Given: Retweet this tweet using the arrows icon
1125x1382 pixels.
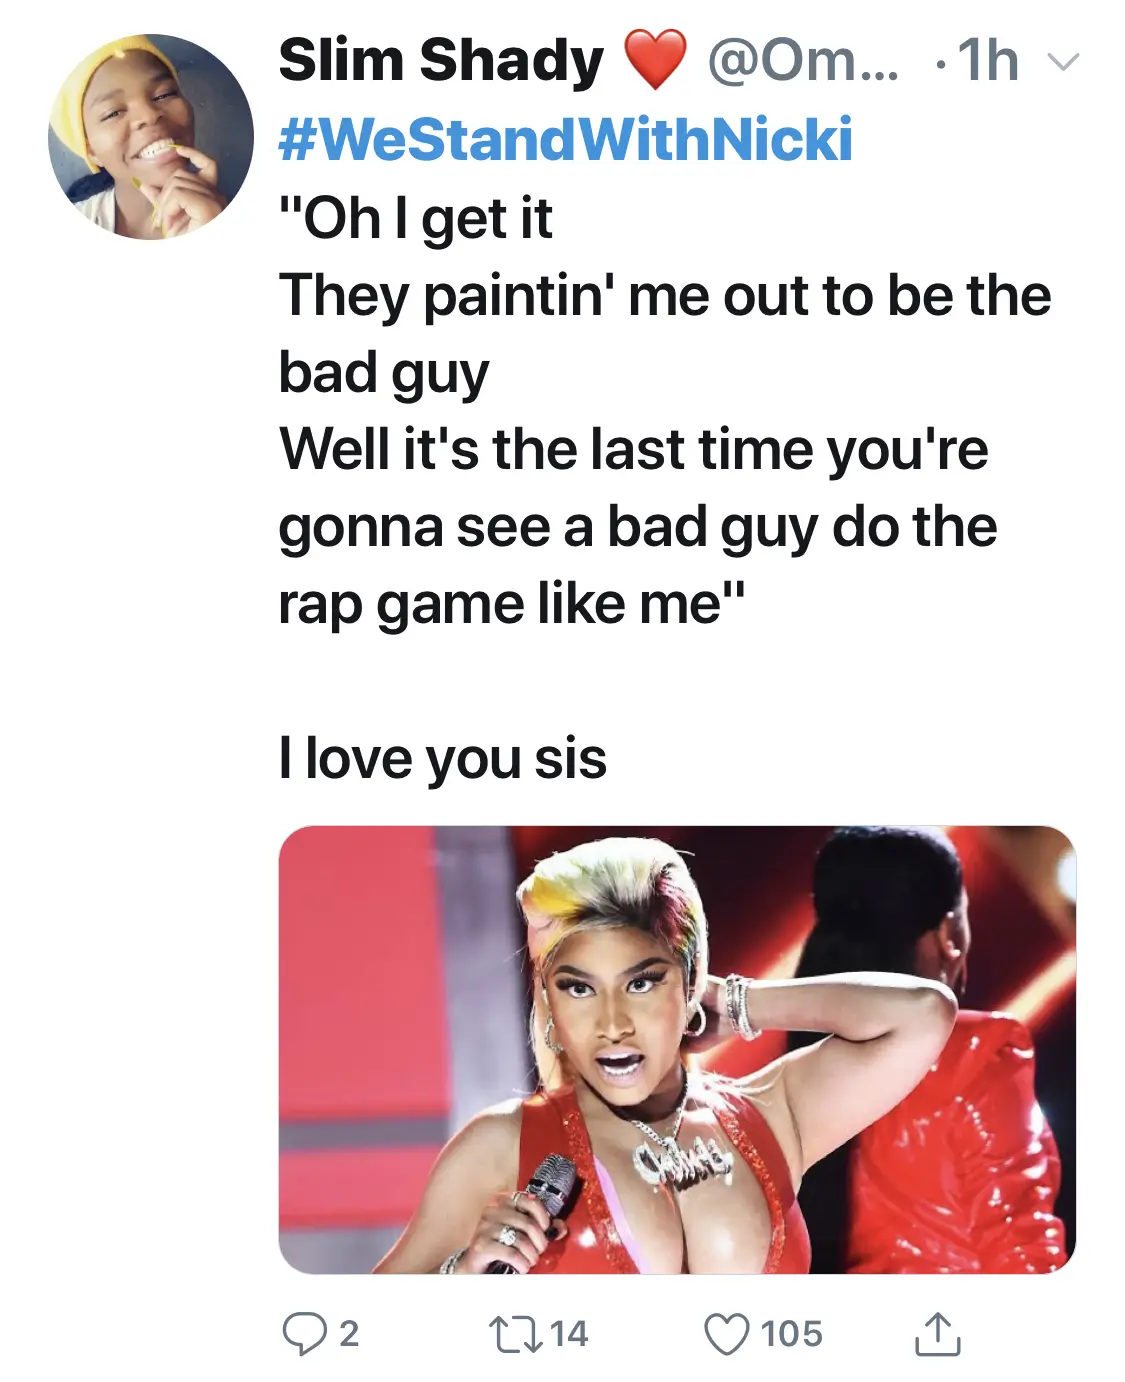Looking at the screenshot, I should point(513,1333).
